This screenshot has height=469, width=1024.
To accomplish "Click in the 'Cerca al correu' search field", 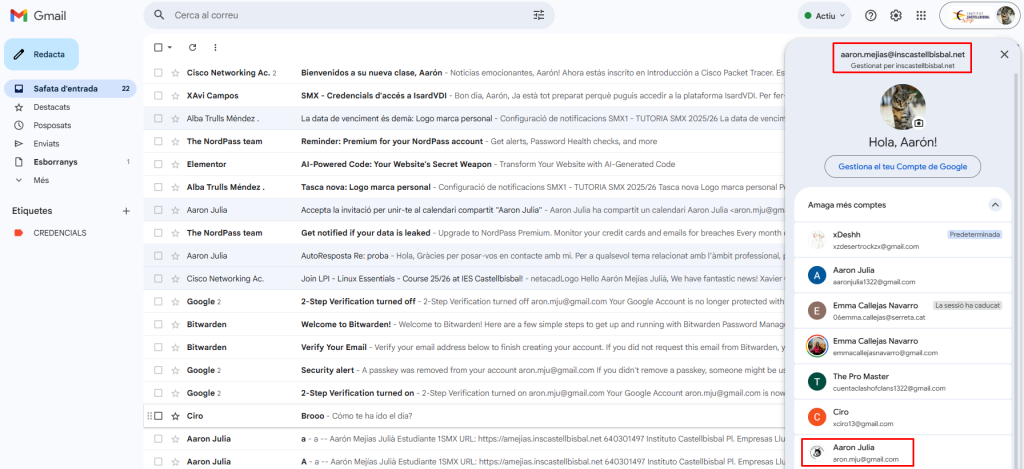I will (x=340, y=15).
